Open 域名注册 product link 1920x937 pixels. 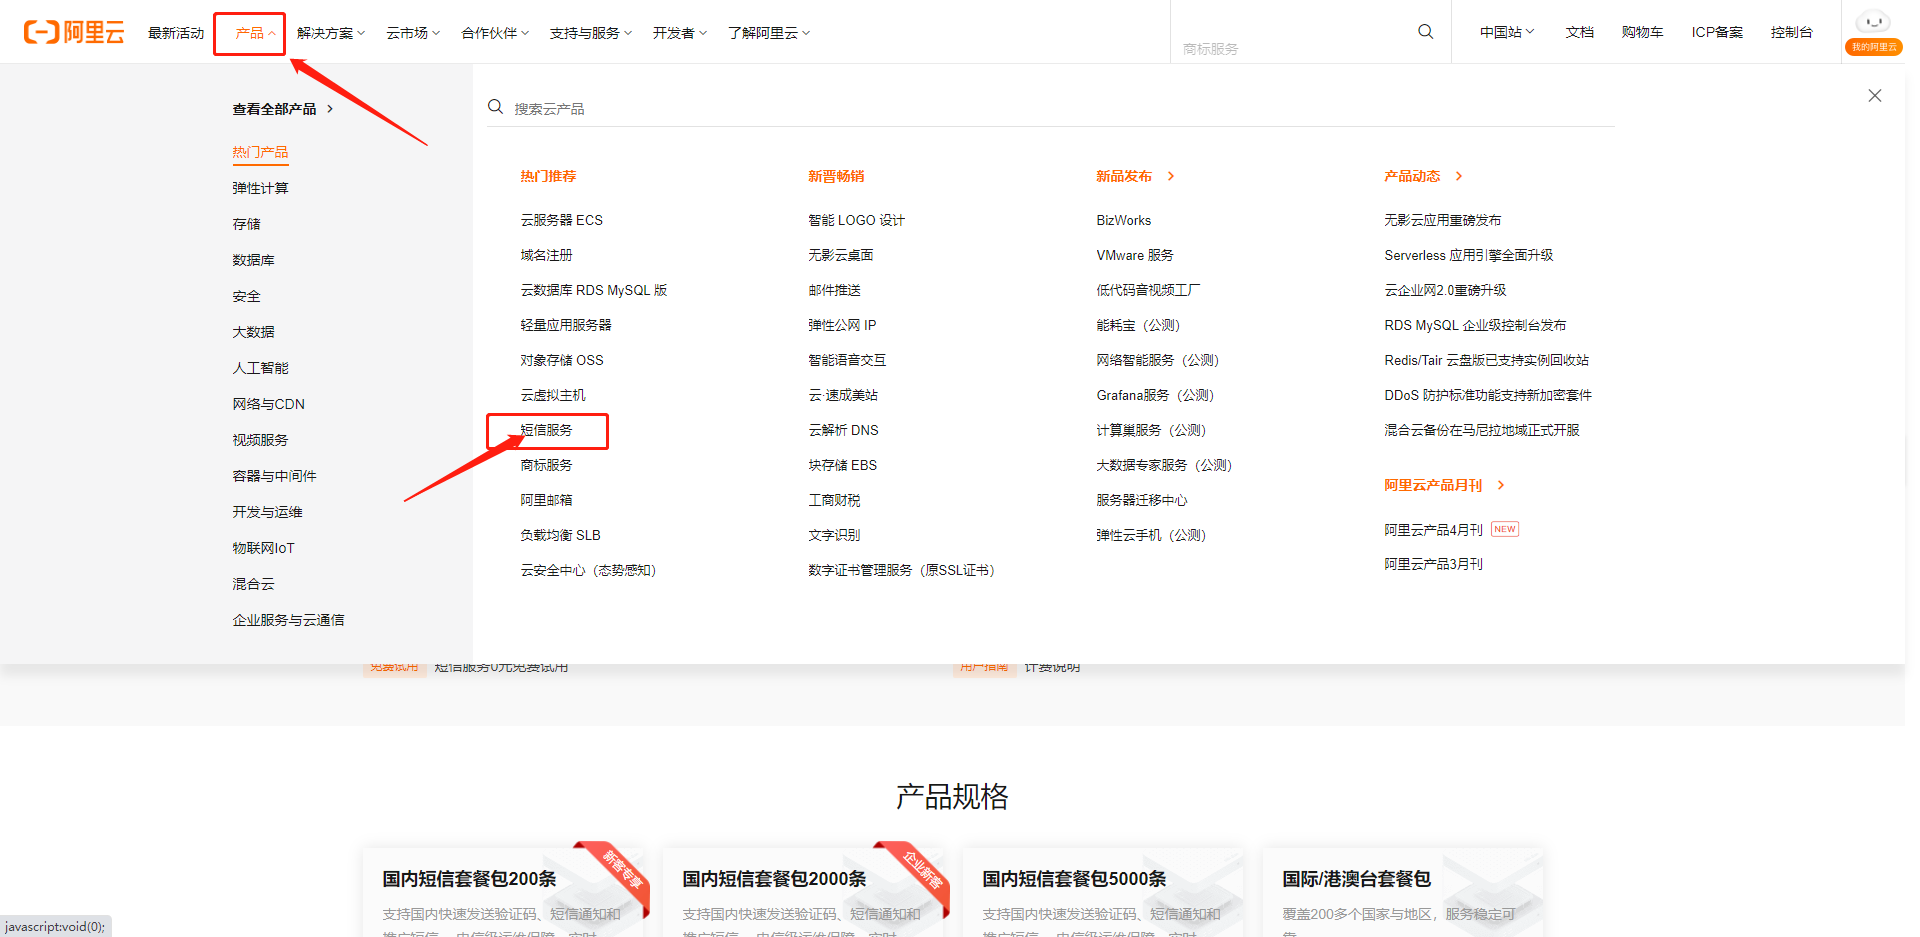pyautogui.click(x=546, y=255)
